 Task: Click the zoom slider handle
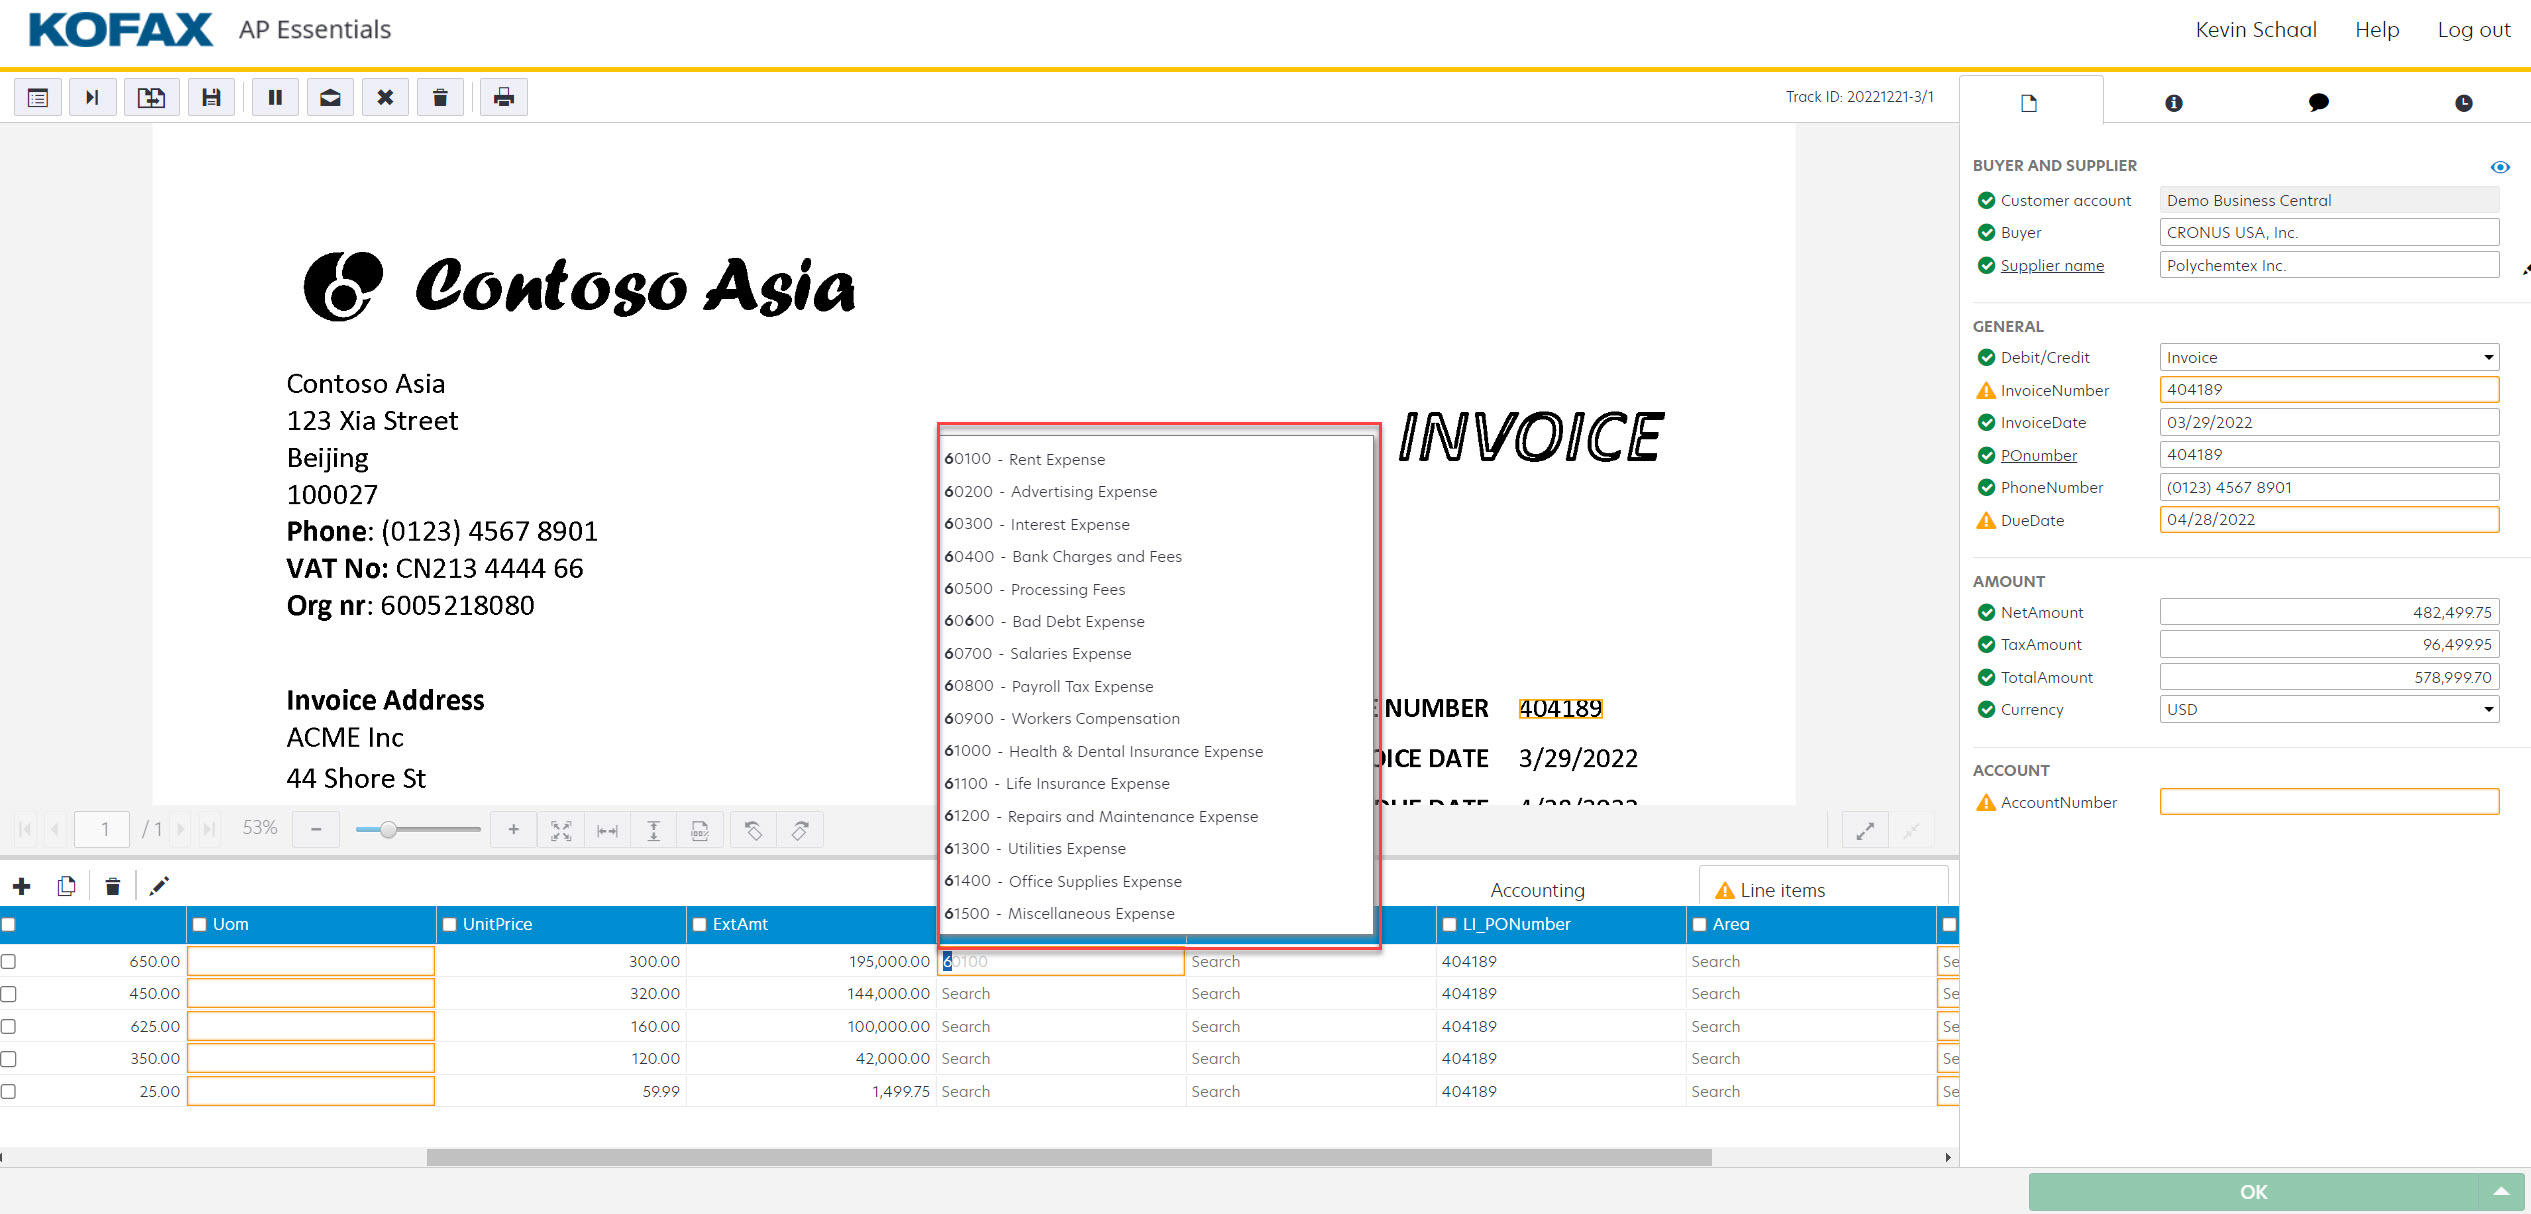point(389,830)
